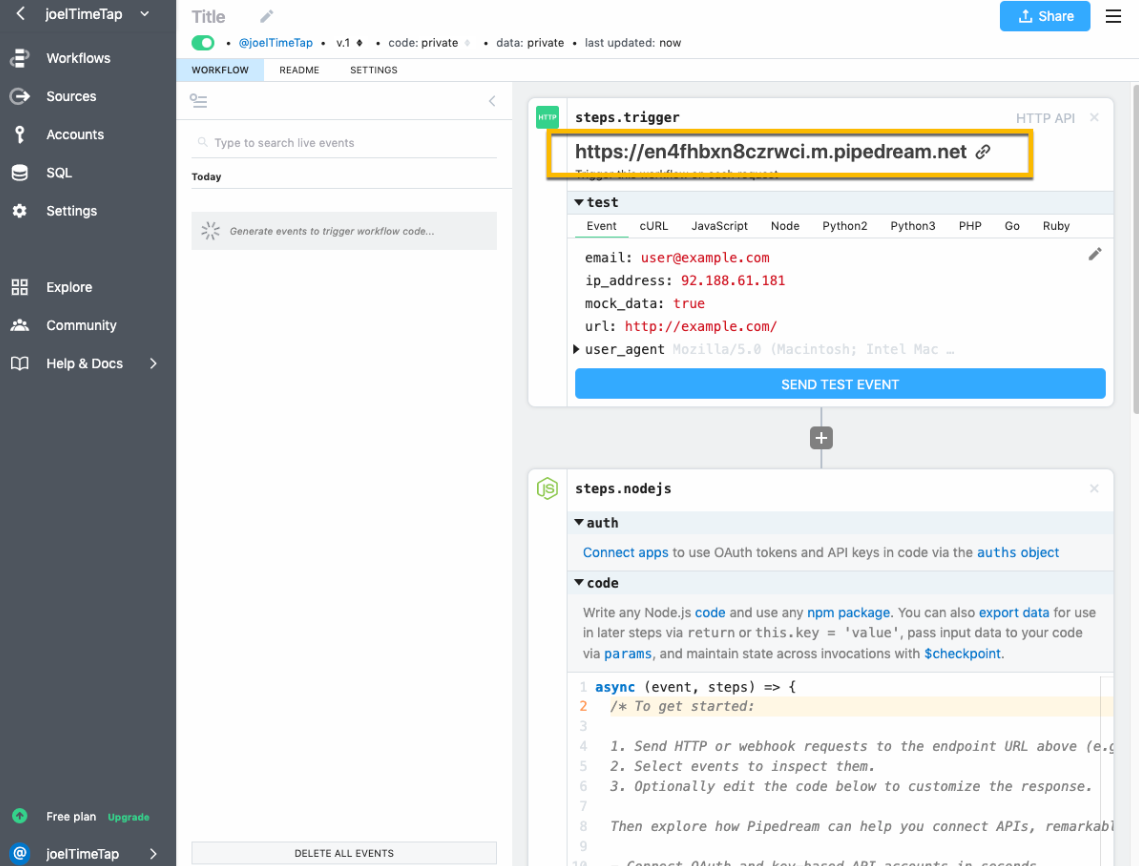Switch to the README tab
The image size is (1139, 866).
pos(299,70)
